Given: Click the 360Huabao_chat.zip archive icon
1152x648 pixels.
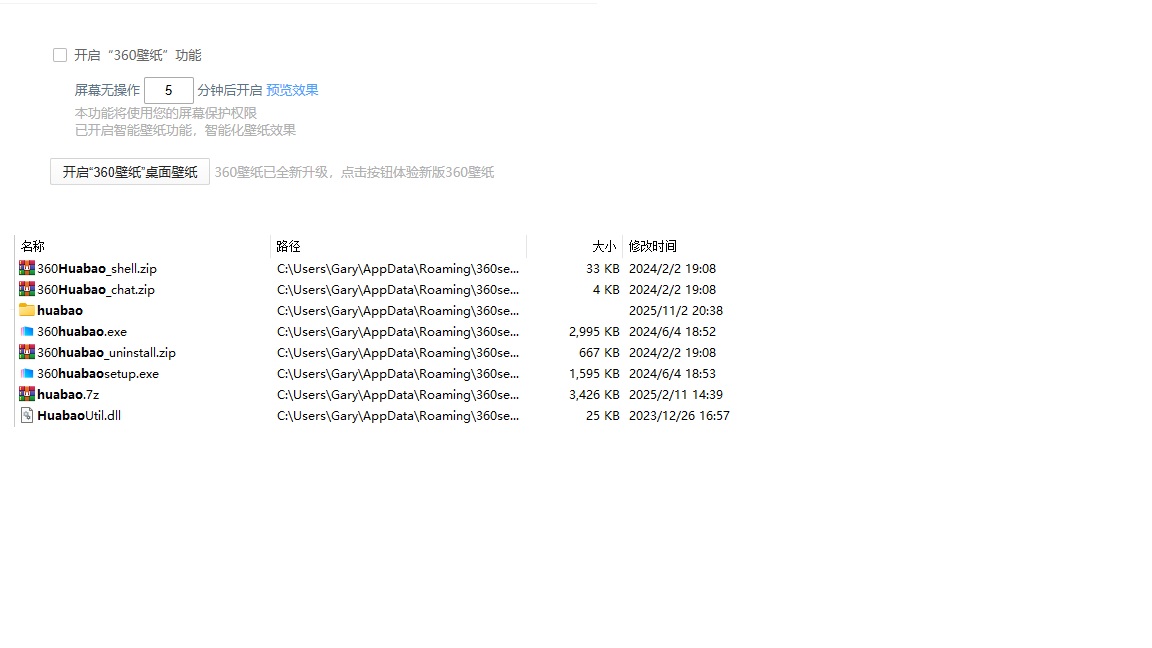Looking at the screenshot, I should pos(27,289).
